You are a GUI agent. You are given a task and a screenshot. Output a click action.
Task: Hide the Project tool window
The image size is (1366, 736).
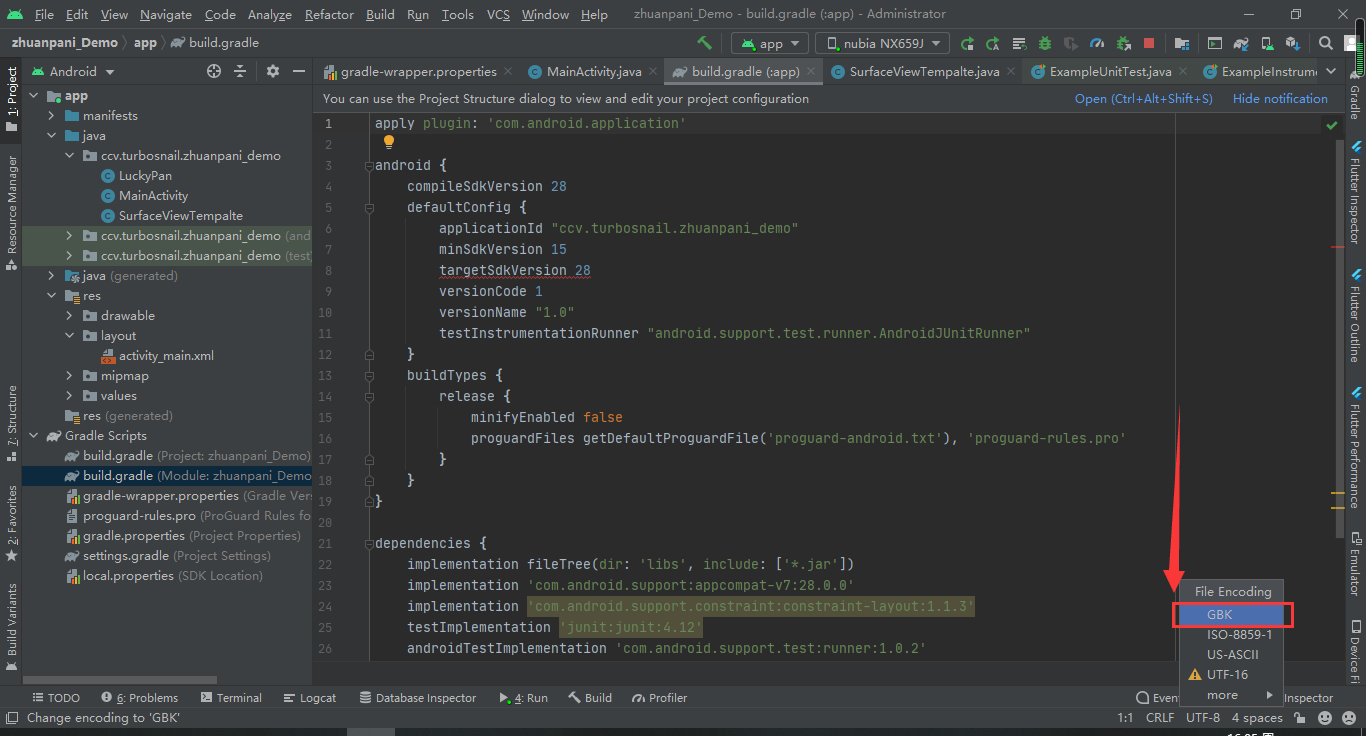[x=299, y=71]
